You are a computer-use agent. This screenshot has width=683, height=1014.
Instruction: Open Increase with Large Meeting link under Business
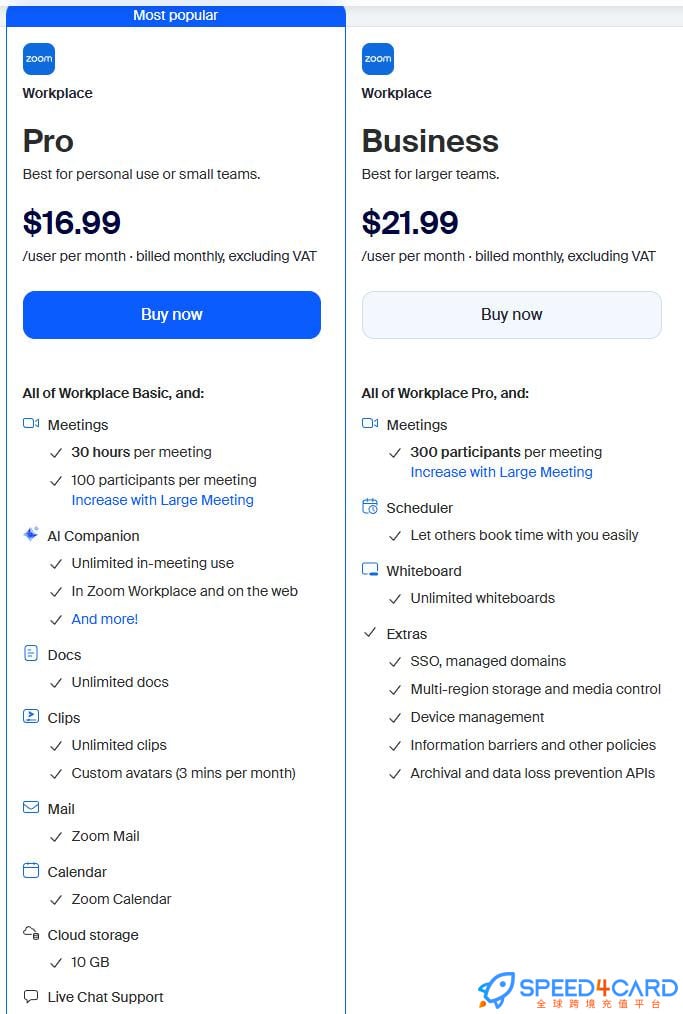point(501,472)
